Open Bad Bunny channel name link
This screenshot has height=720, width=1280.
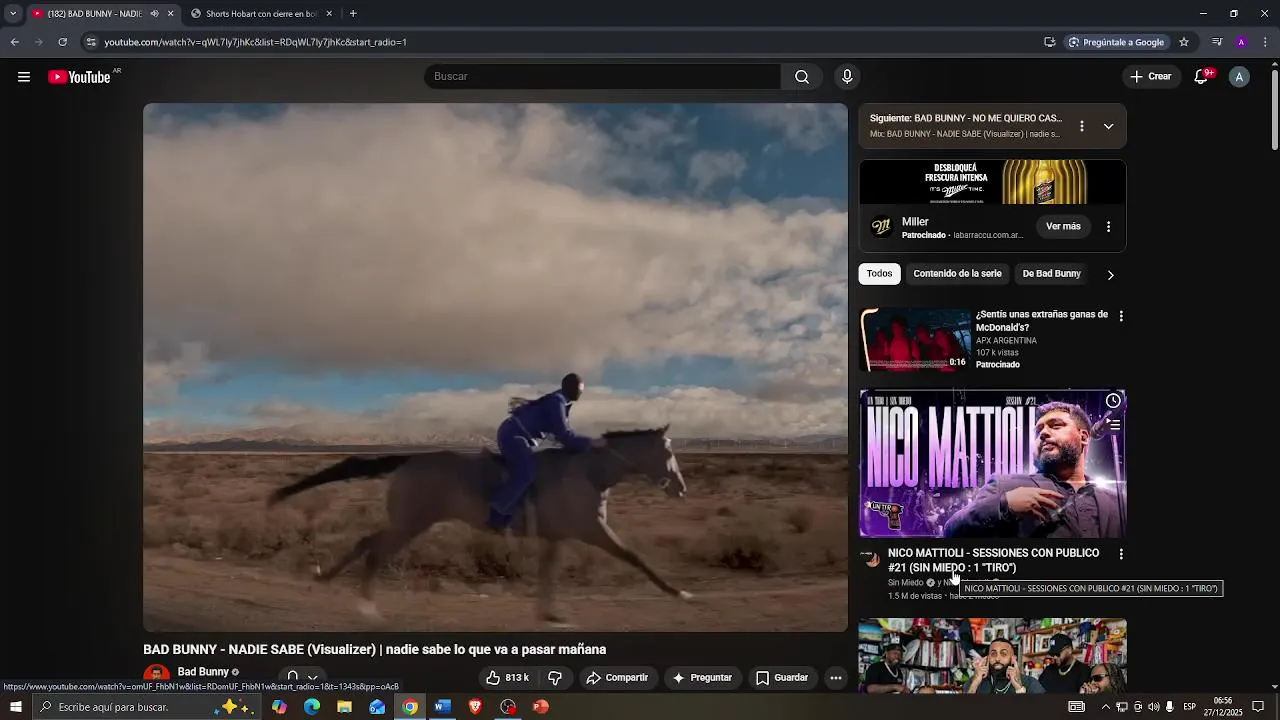click(203, 672)
